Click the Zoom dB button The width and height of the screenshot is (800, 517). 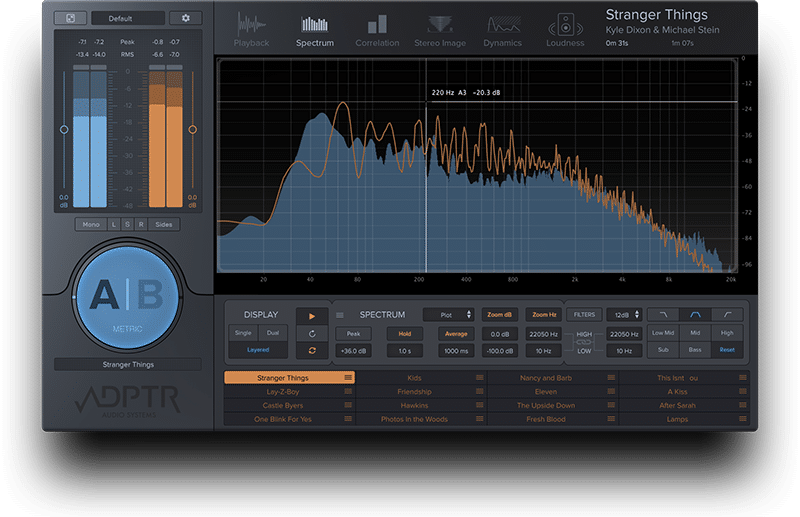point(499,315)
